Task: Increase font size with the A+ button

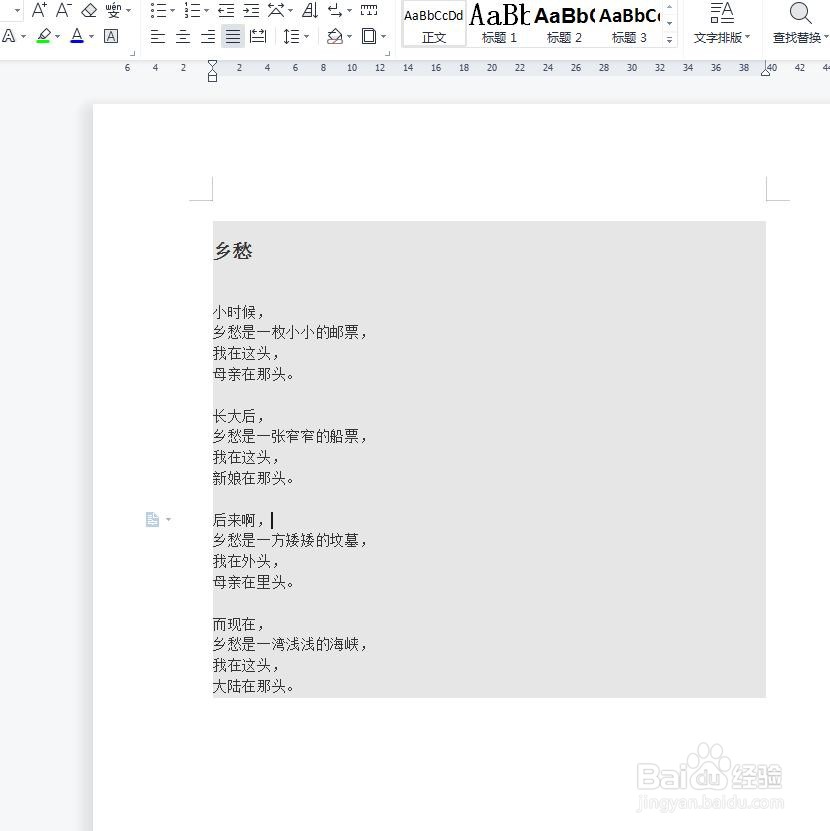Action: [x=39, y=10]
